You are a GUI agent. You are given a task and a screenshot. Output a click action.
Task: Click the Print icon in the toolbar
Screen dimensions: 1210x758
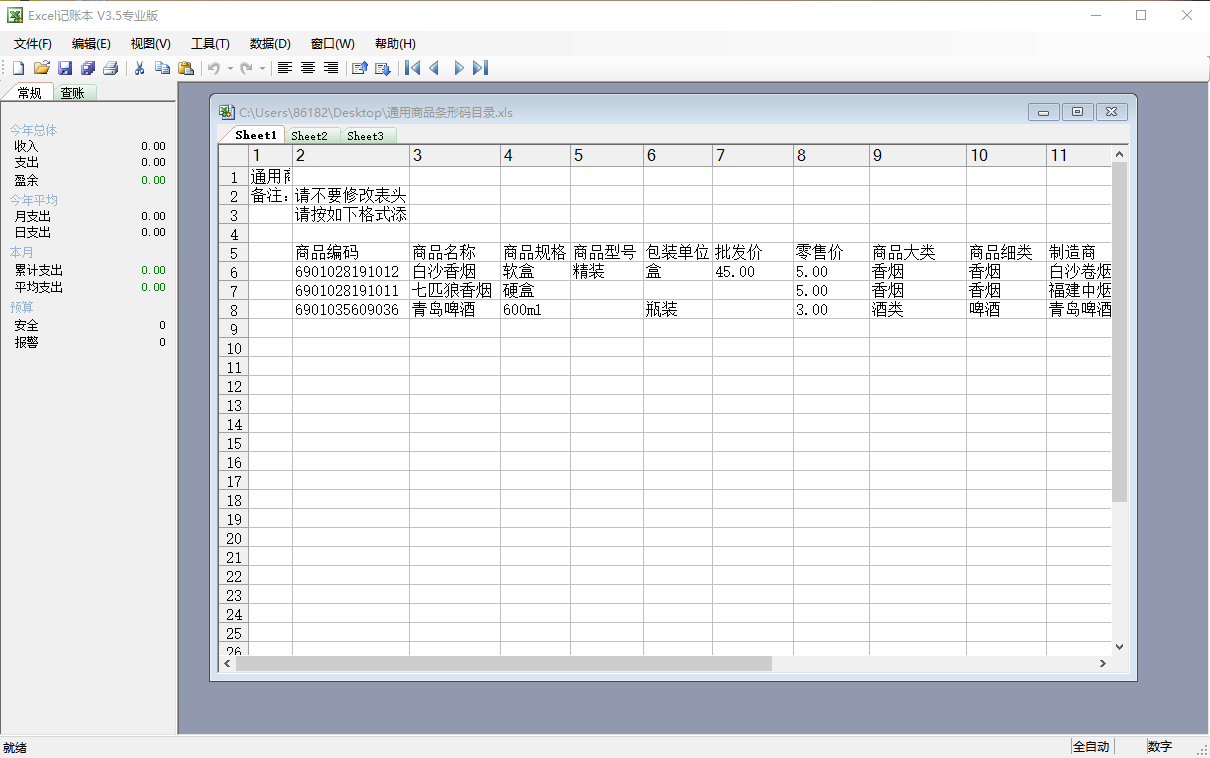pyautogui.click(x=111, y=68)
